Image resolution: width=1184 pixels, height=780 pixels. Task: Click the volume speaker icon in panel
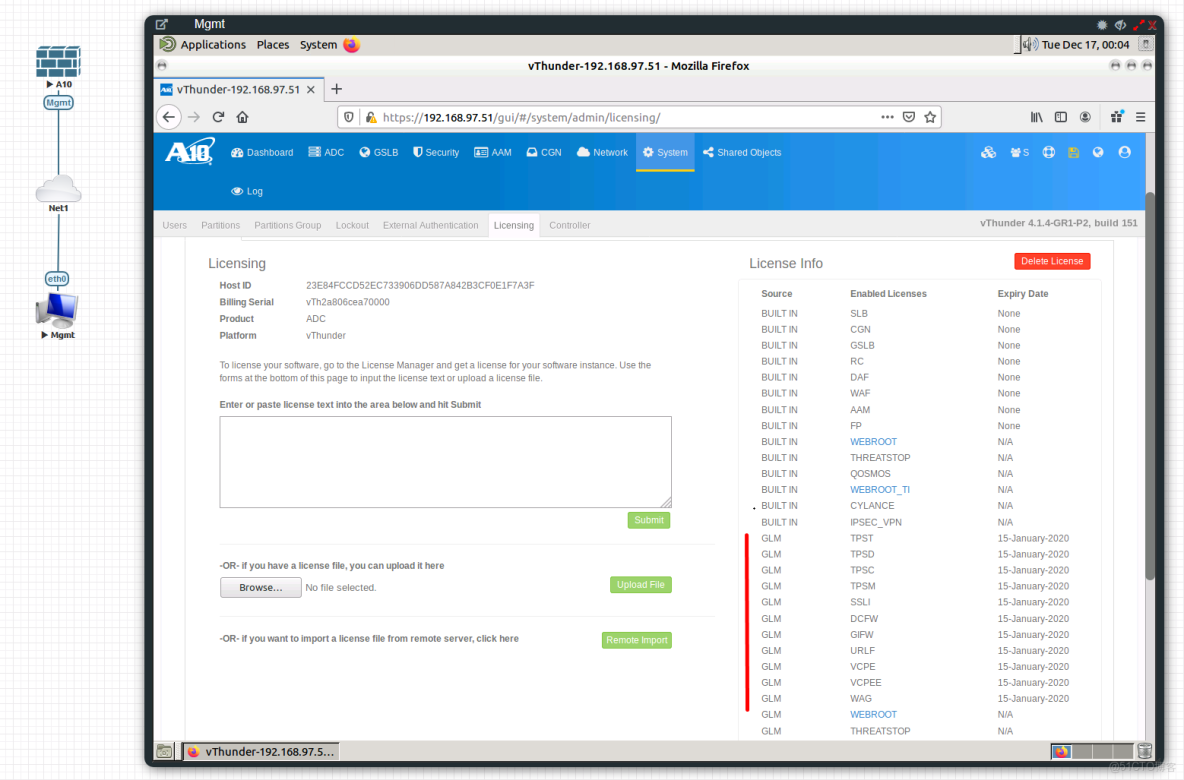tap(1030, 45)
